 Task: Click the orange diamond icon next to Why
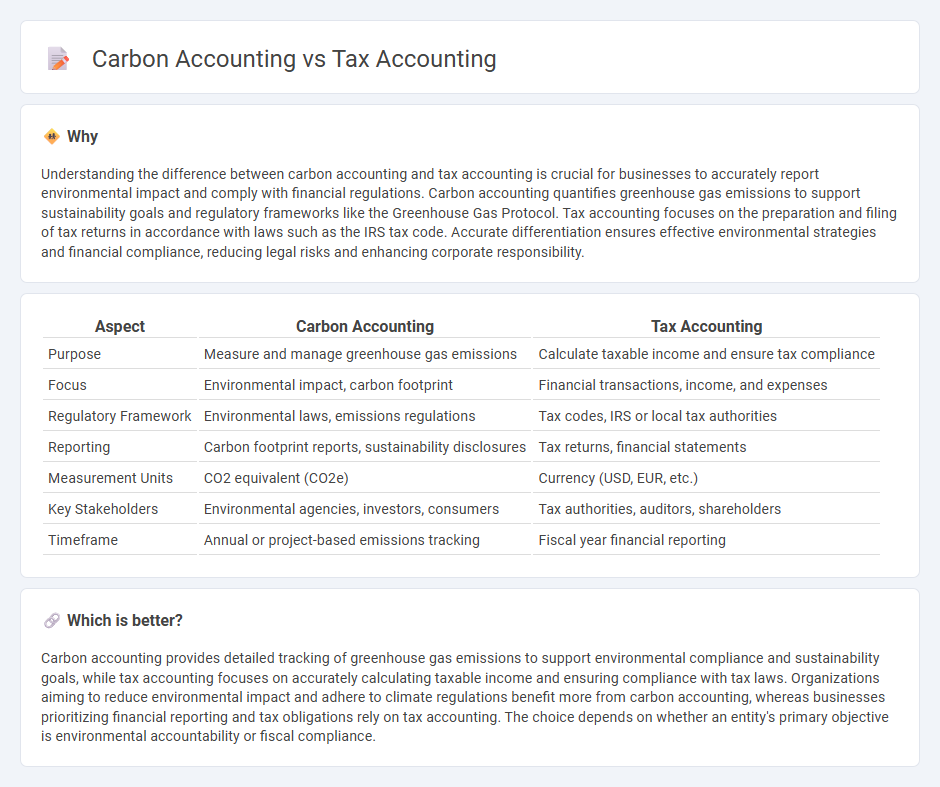[x=52, y=137]
